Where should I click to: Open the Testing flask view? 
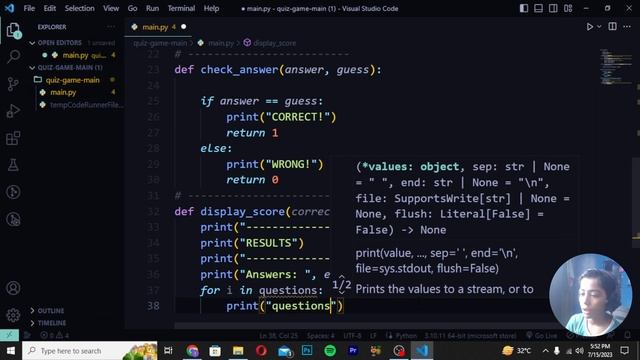coord(13,165)
